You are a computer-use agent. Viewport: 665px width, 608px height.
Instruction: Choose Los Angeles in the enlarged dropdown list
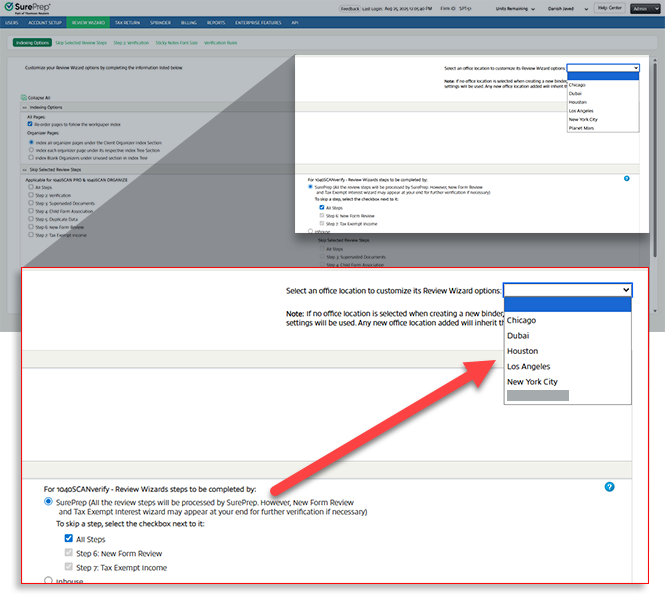tap(567, 366)
